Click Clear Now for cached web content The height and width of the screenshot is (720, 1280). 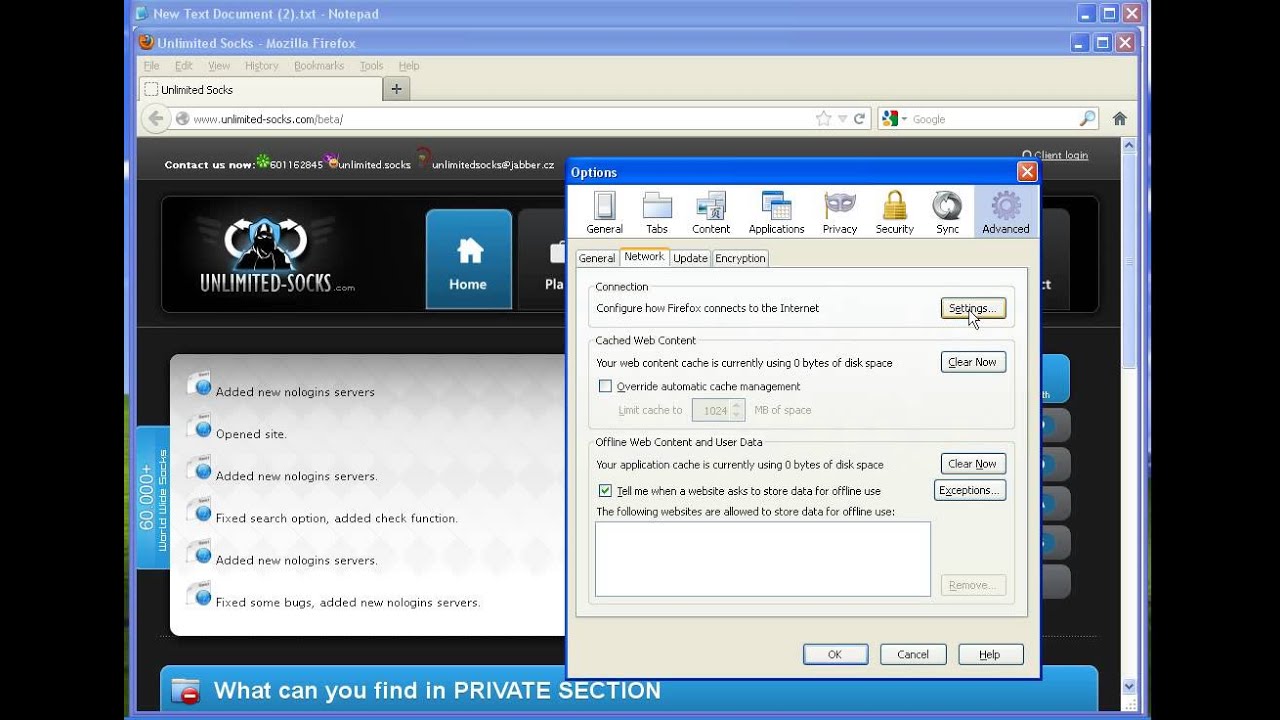[x=973, y=362]
